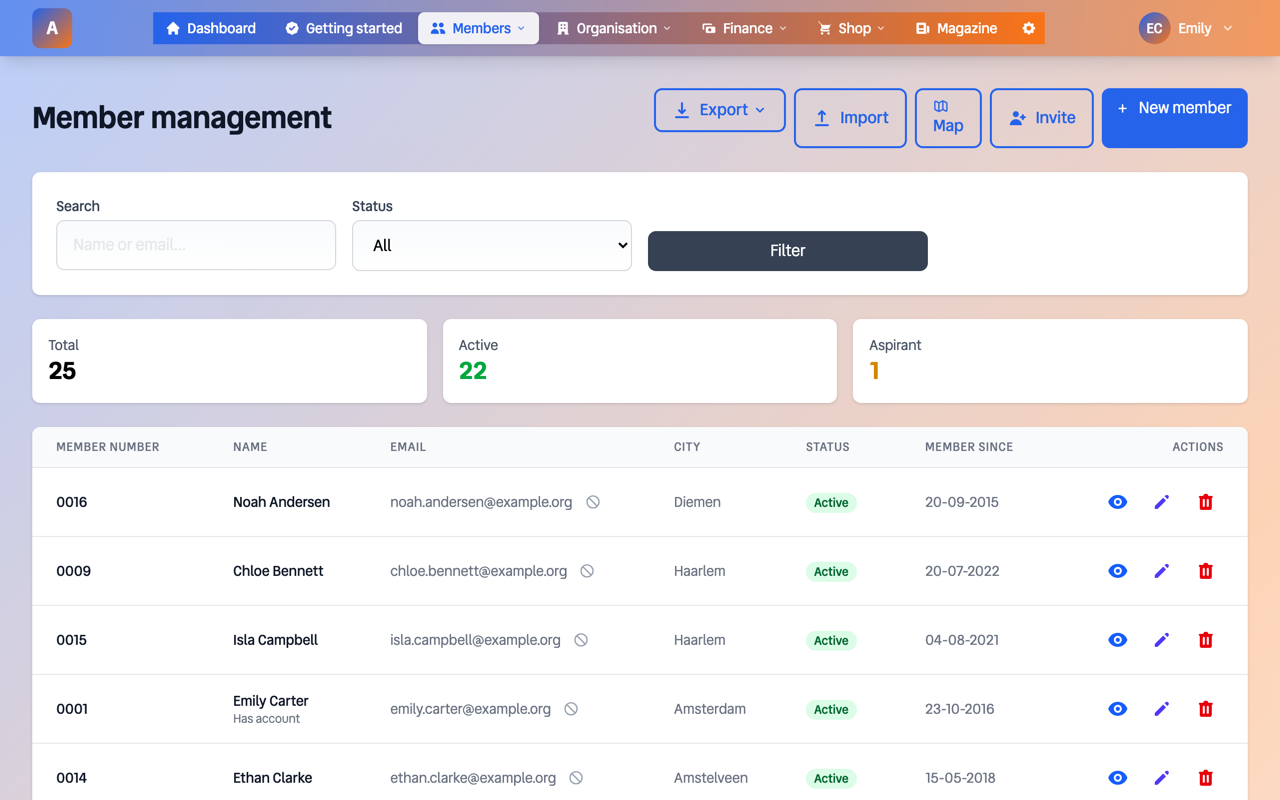Open the Shop menu
1280x800 pixels.
point(852,28)
